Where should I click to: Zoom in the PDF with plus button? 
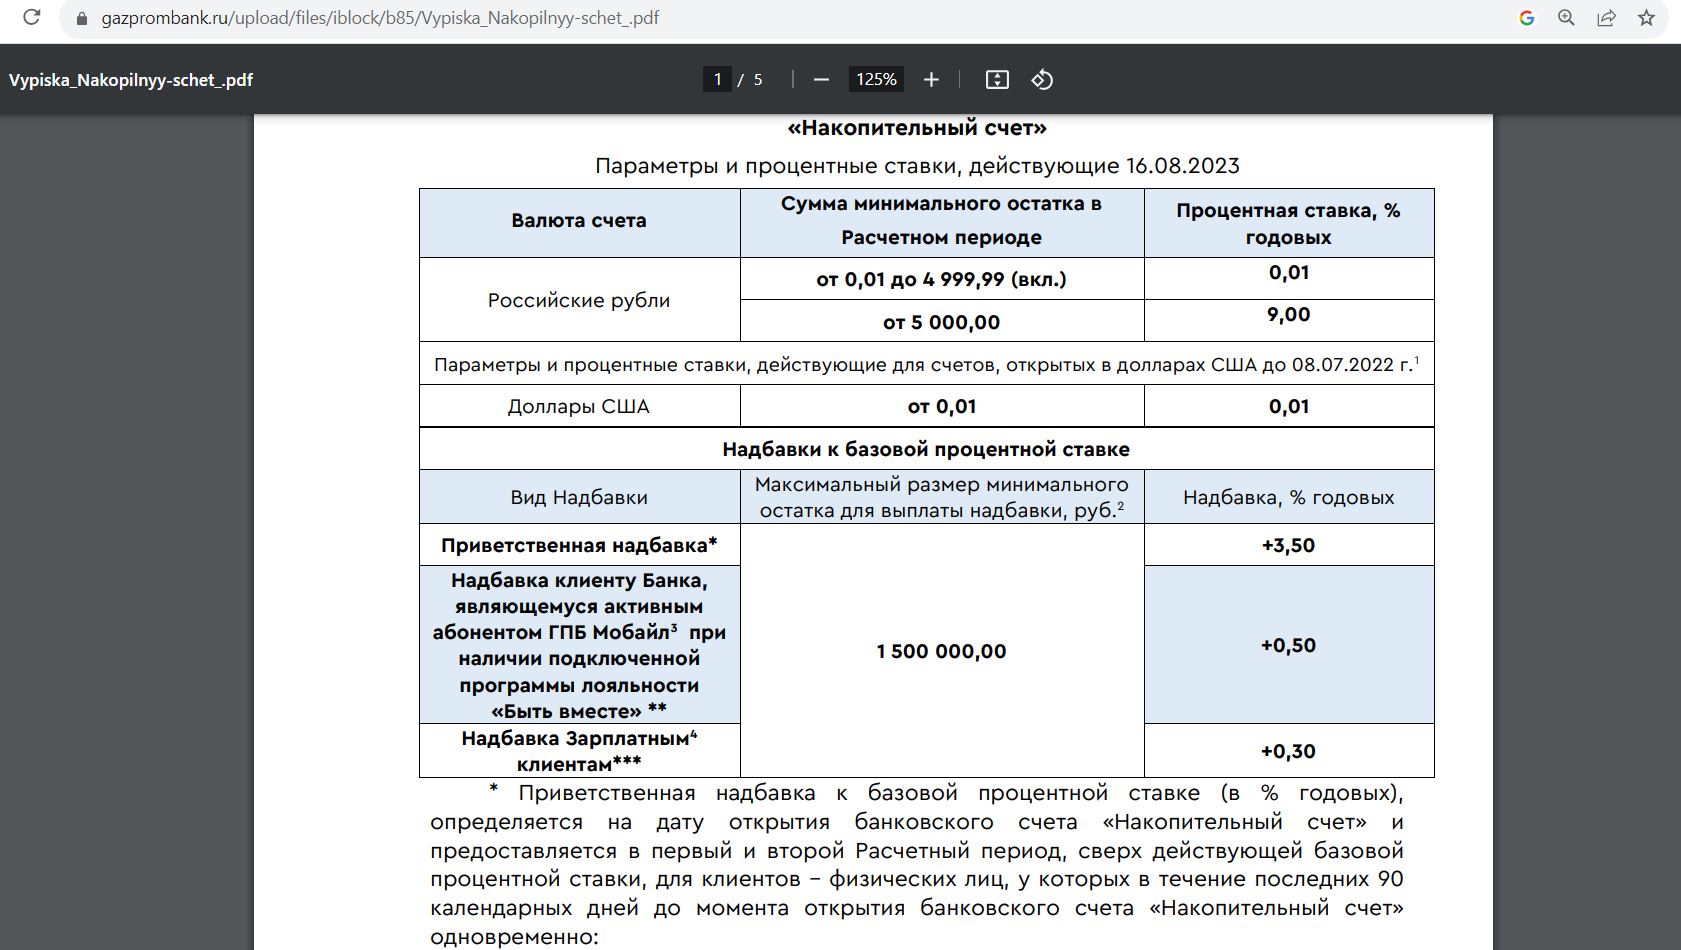pyautogui.click(x=931, y=79)
